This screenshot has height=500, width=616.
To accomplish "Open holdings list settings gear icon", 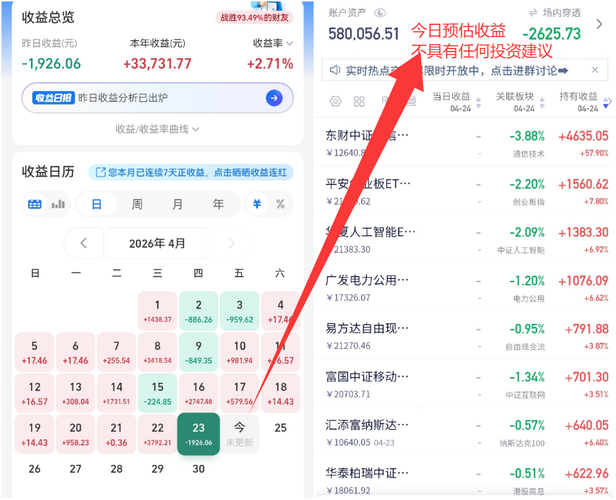I will point(336,101).
